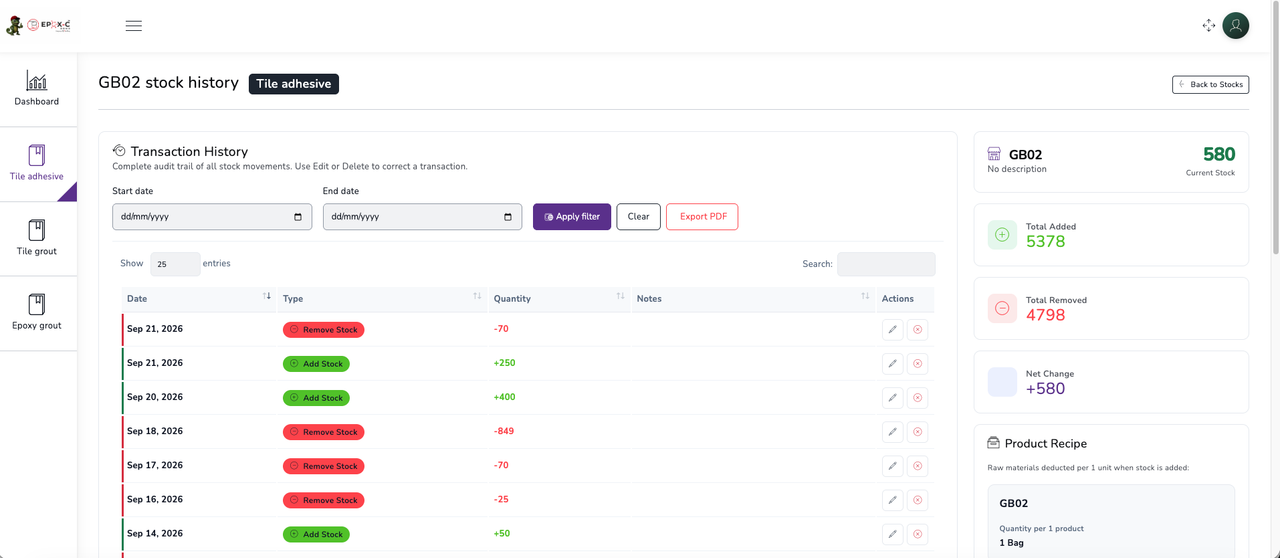1280x558 pixels.
Task: Click Export PDF button
Action: coord(702,217)
